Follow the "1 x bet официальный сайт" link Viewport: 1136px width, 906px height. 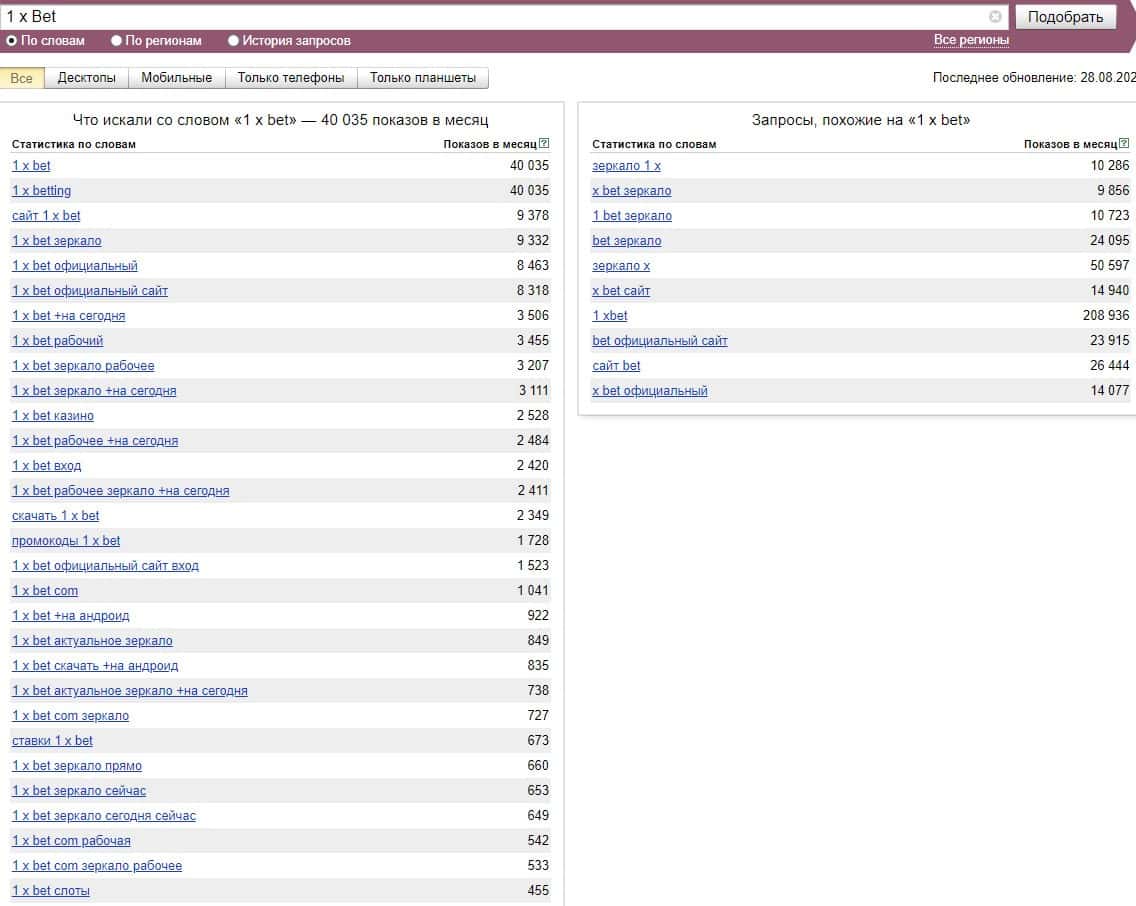[90, 291]
